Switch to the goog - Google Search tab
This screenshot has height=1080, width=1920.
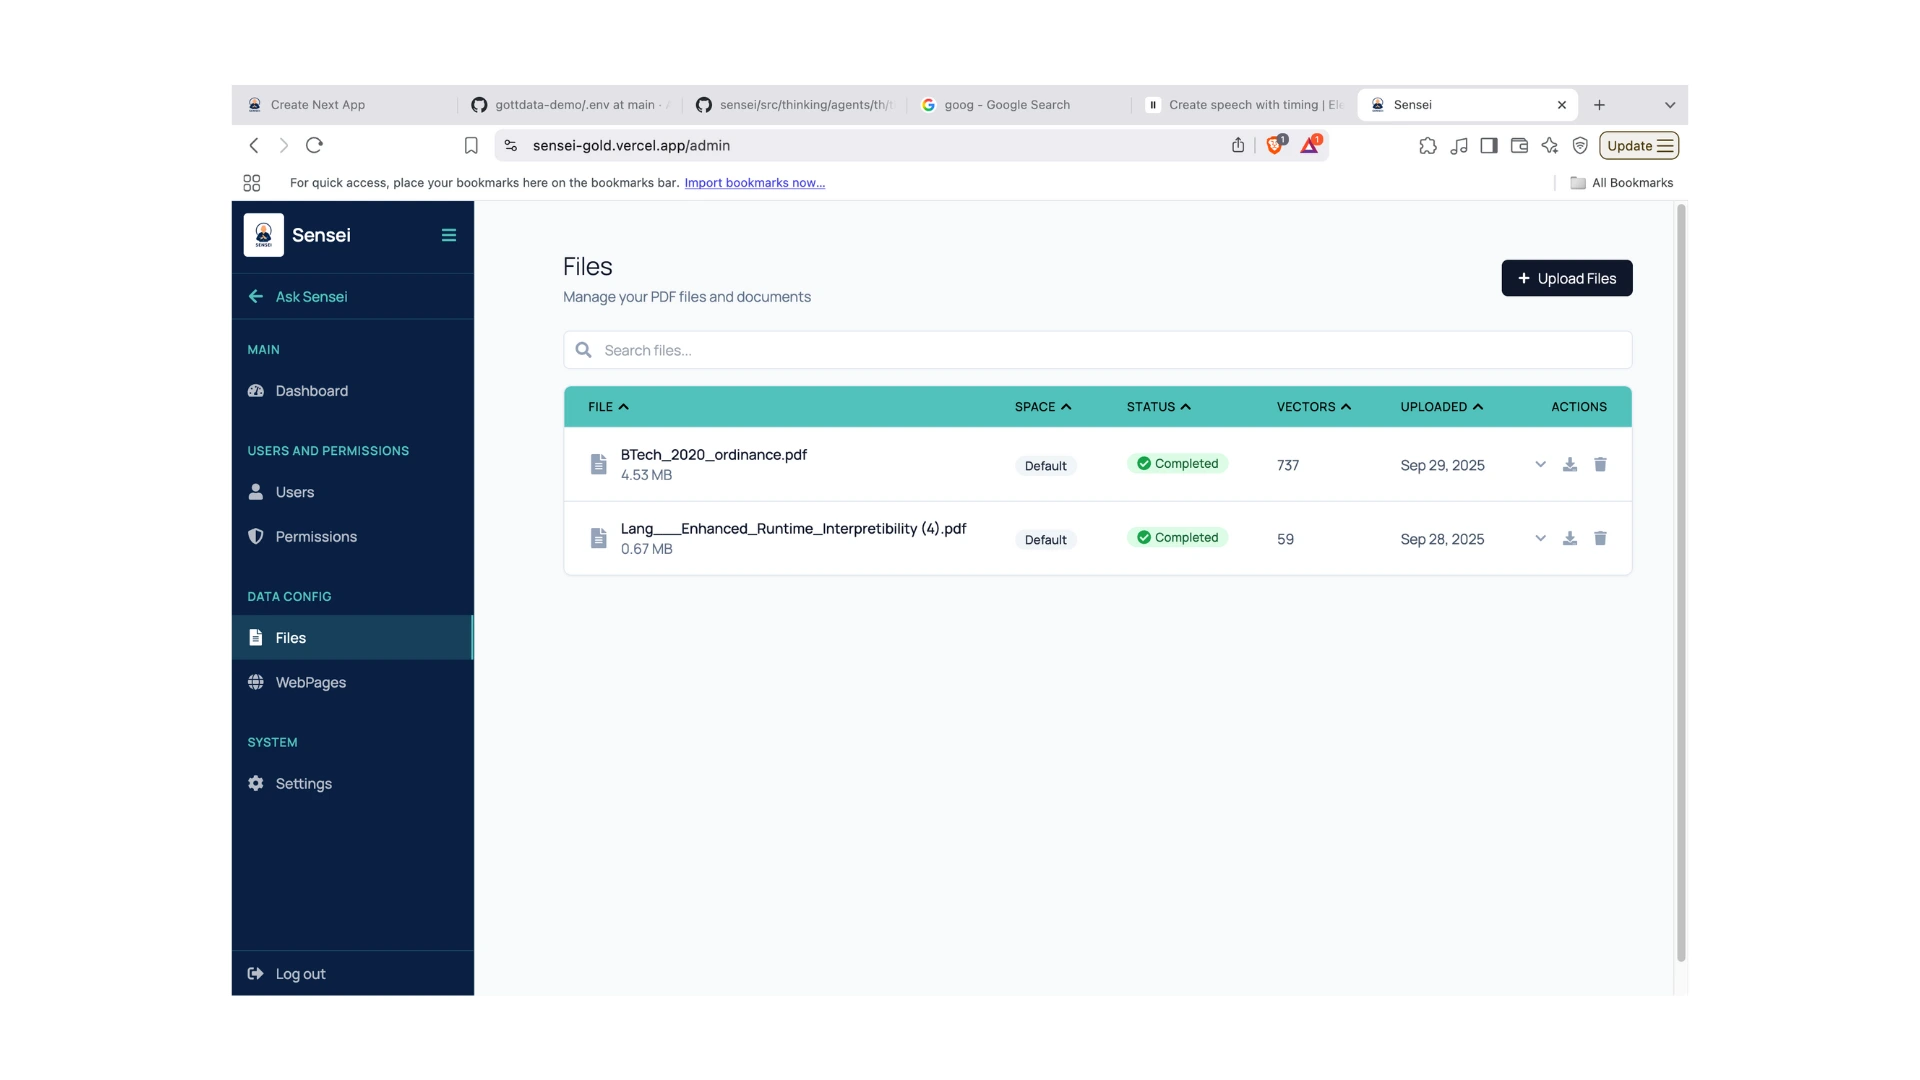[1019, 105]
